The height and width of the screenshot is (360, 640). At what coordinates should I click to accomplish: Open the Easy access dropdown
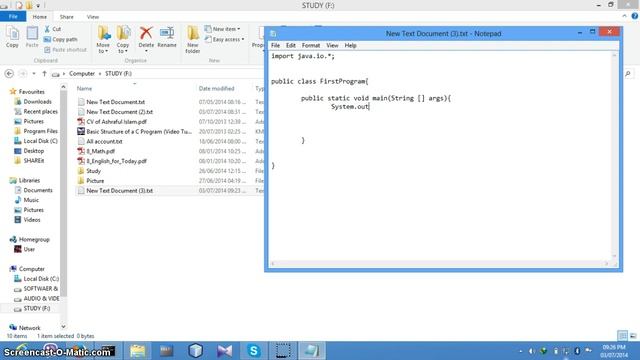[x=224, y=39]
